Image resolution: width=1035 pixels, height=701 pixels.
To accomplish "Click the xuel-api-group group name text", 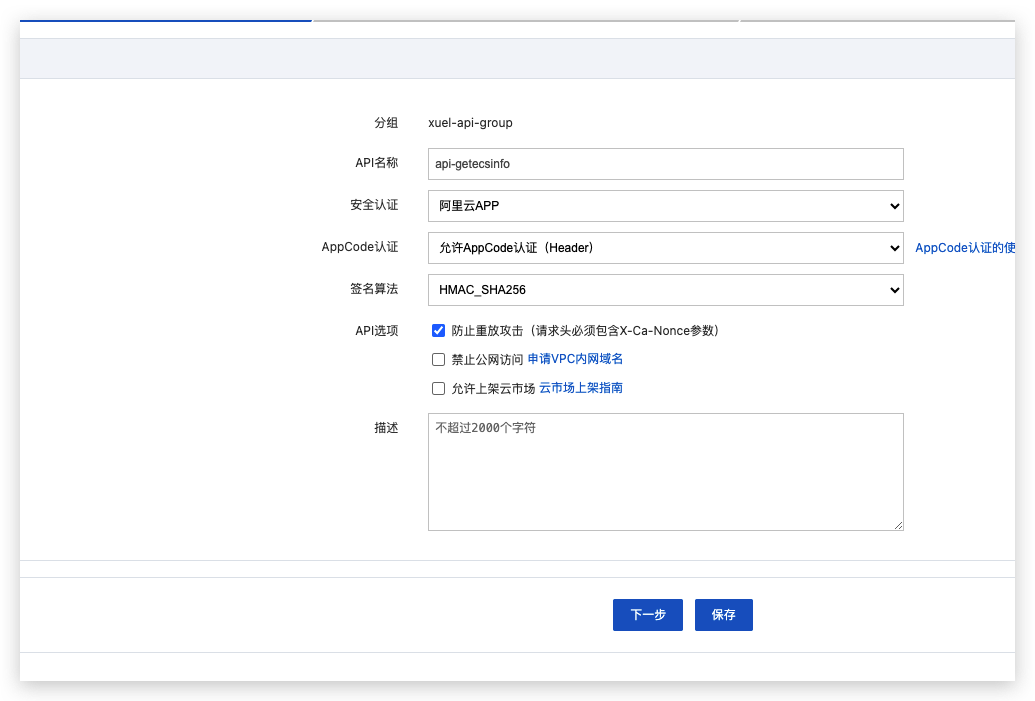I will (470, 123).
